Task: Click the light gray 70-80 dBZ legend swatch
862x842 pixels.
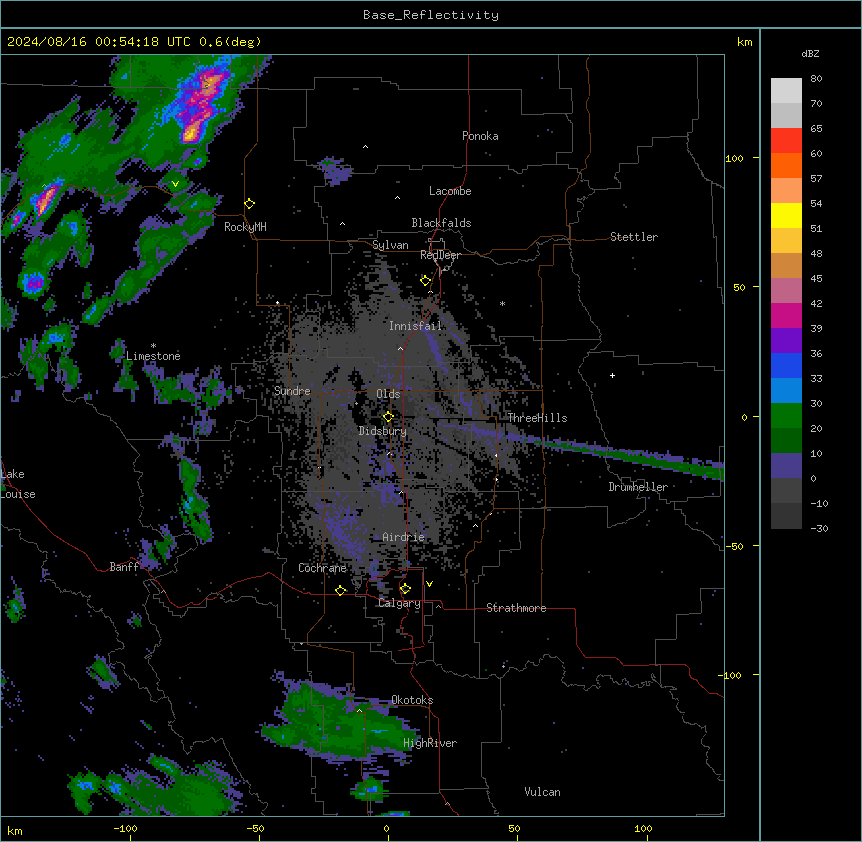Action: 786,90
